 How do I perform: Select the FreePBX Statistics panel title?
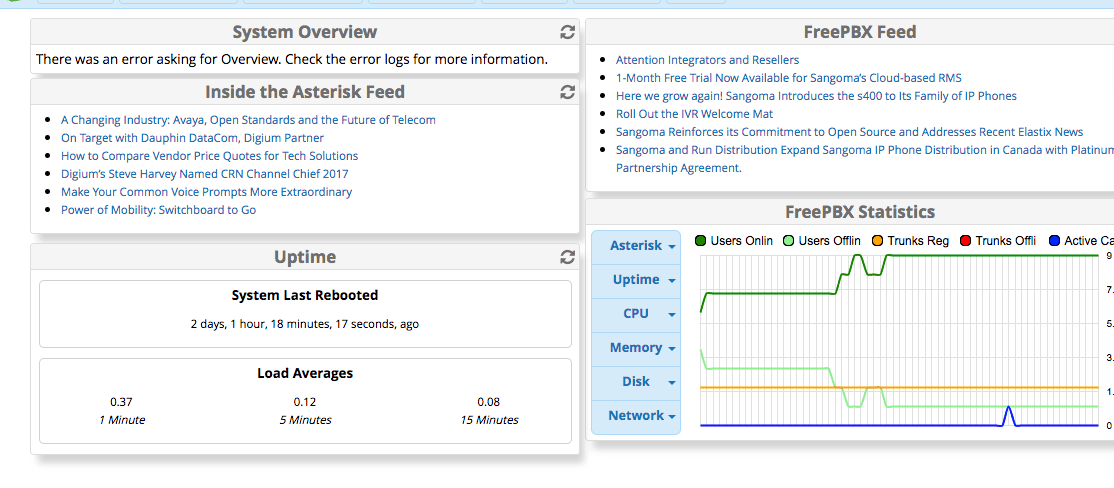click(x=860, y=212)
